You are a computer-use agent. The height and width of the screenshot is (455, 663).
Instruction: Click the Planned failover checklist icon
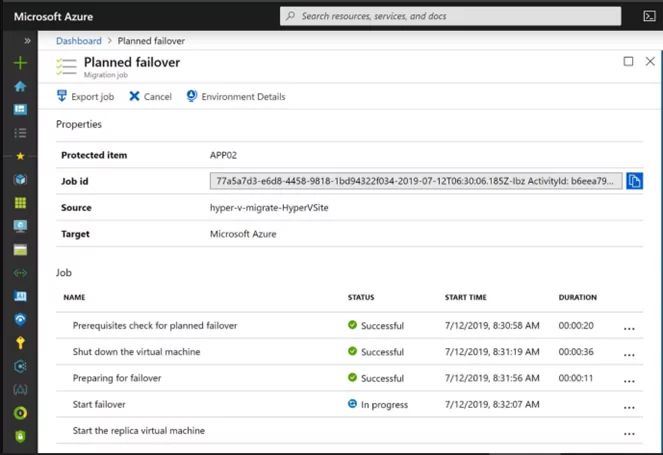click(66, 67)
